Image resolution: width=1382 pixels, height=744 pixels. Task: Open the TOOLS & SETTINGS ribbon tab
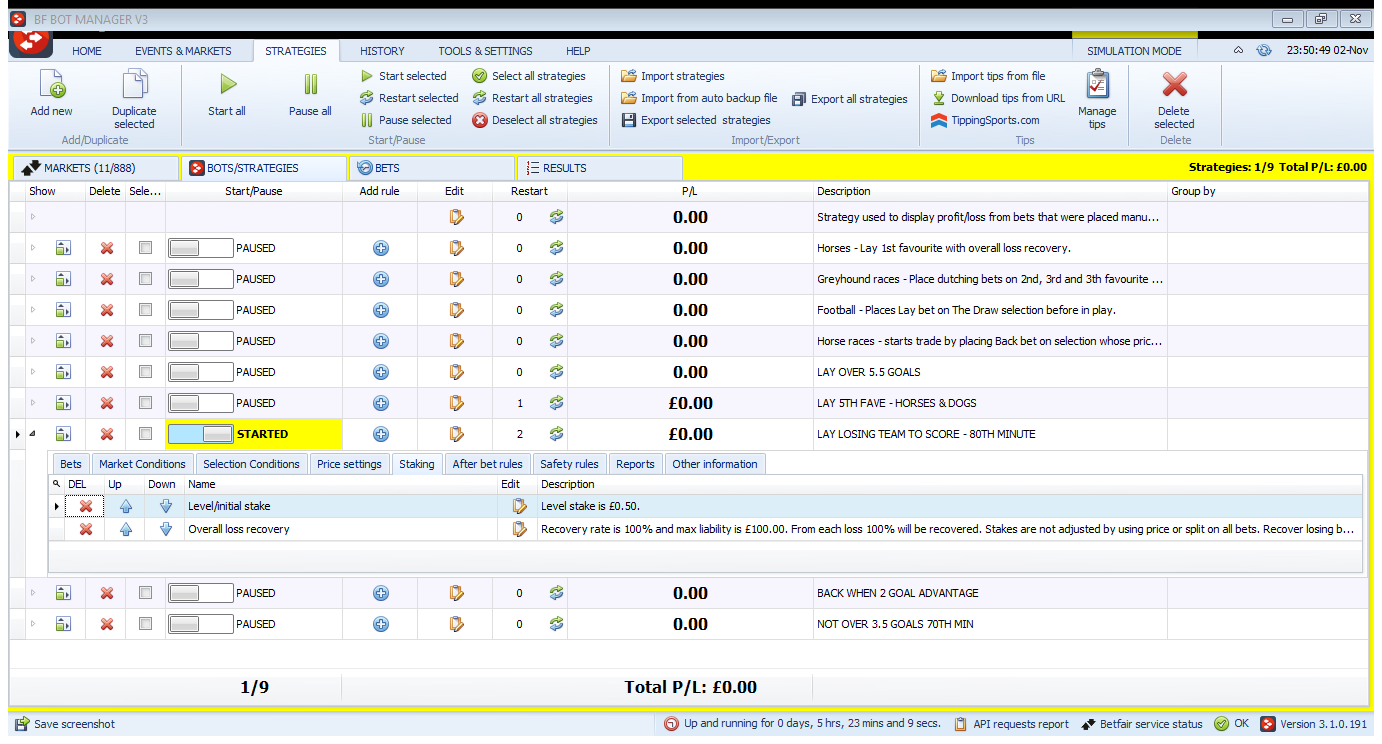tap(485, 51)
